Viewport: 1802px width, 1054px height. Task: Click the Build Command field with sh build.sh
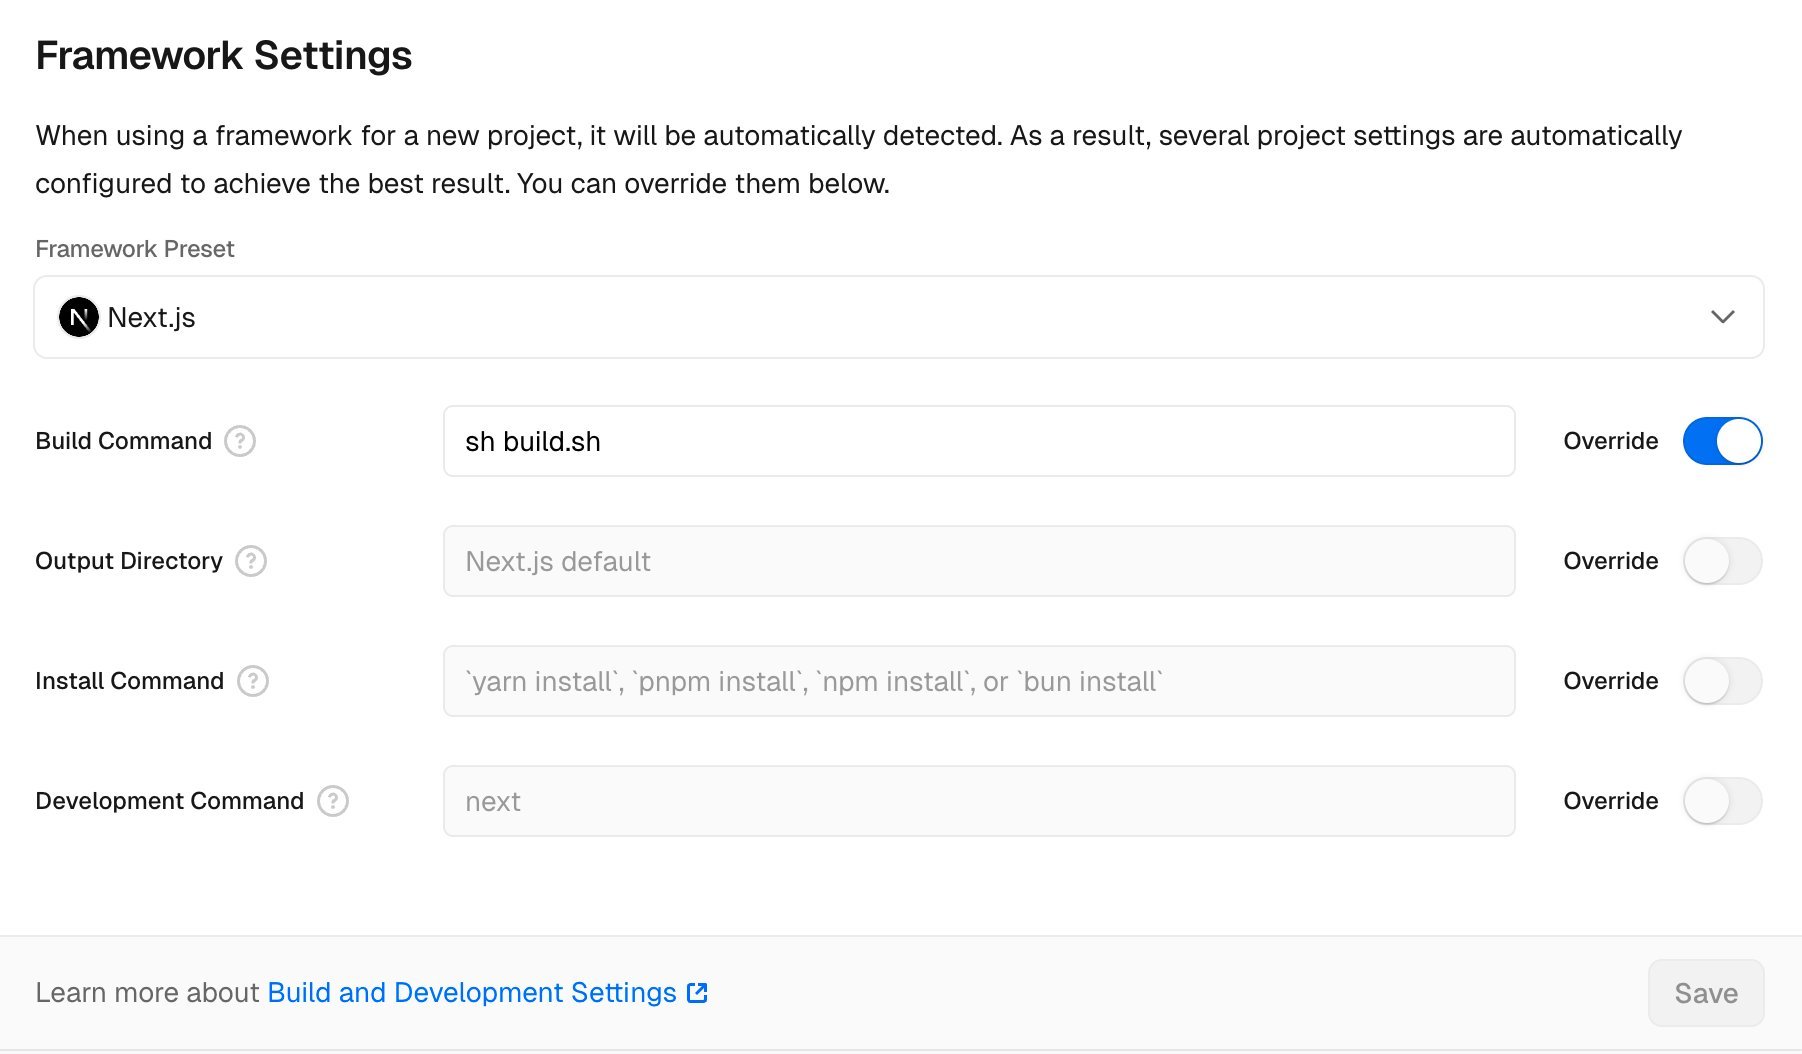pyautogui.click(x=978, y=441)
